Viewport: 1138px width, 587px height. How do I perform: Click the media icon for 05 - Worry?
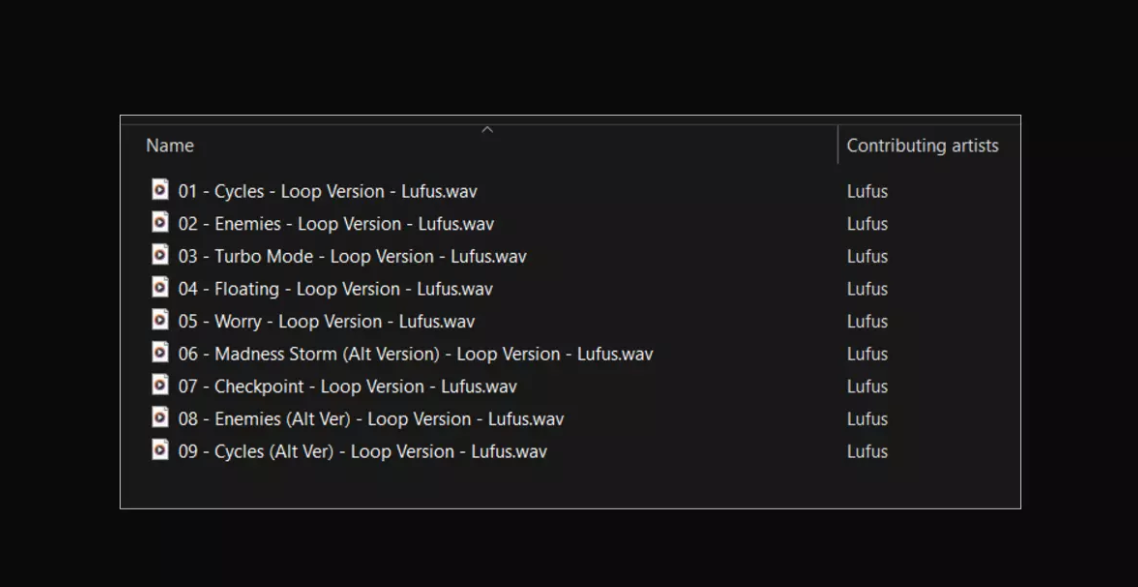160,320
